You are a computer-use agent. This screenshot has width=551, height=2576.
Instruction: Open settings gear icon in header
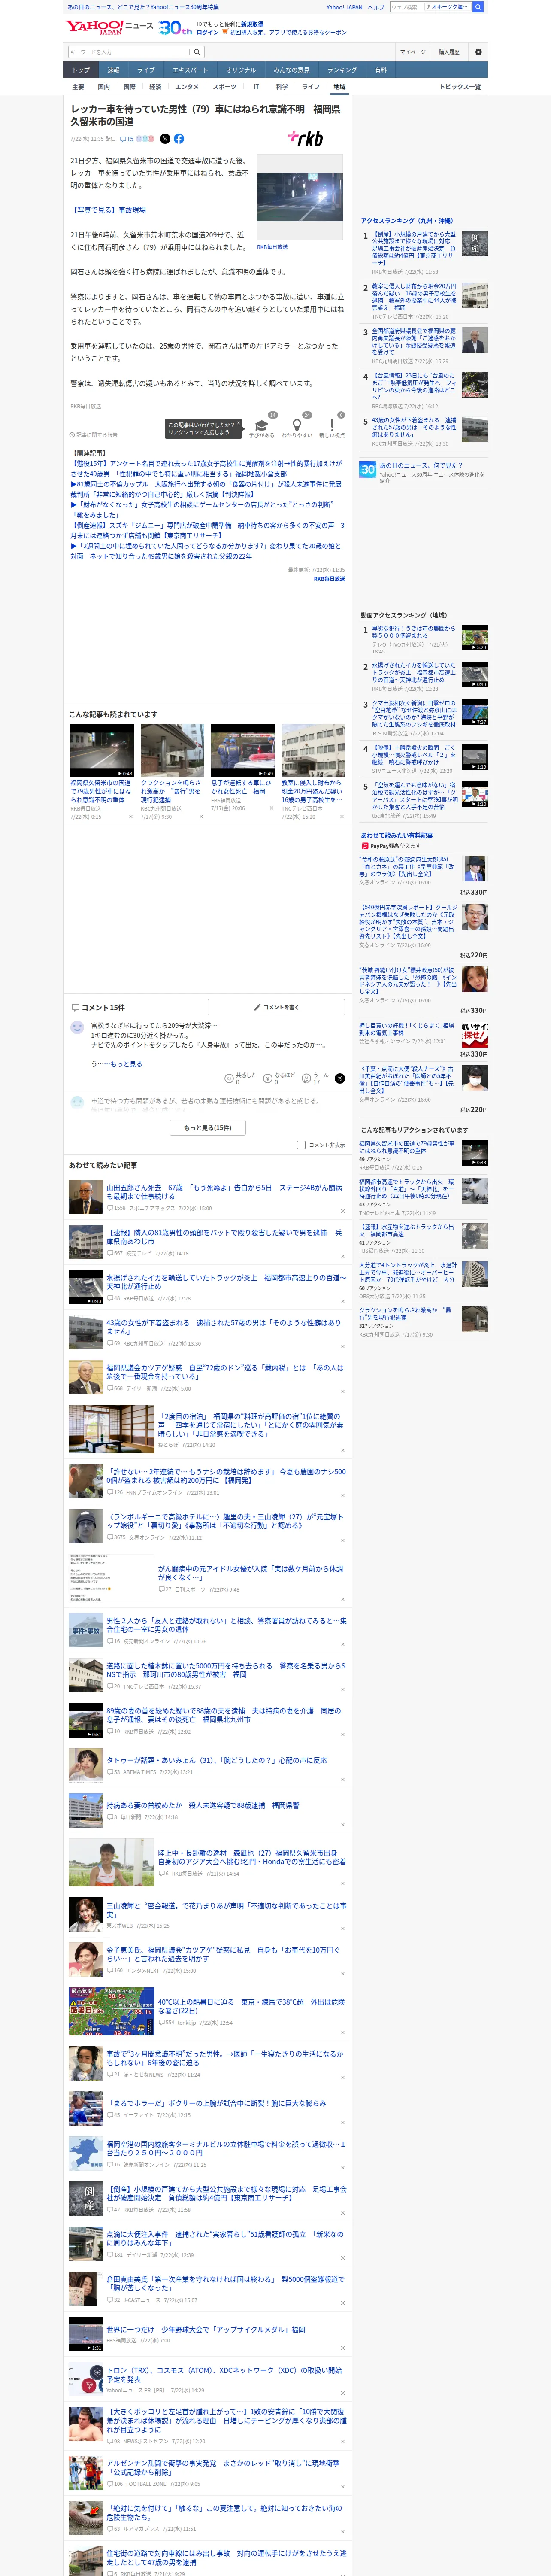coord(478,52)
